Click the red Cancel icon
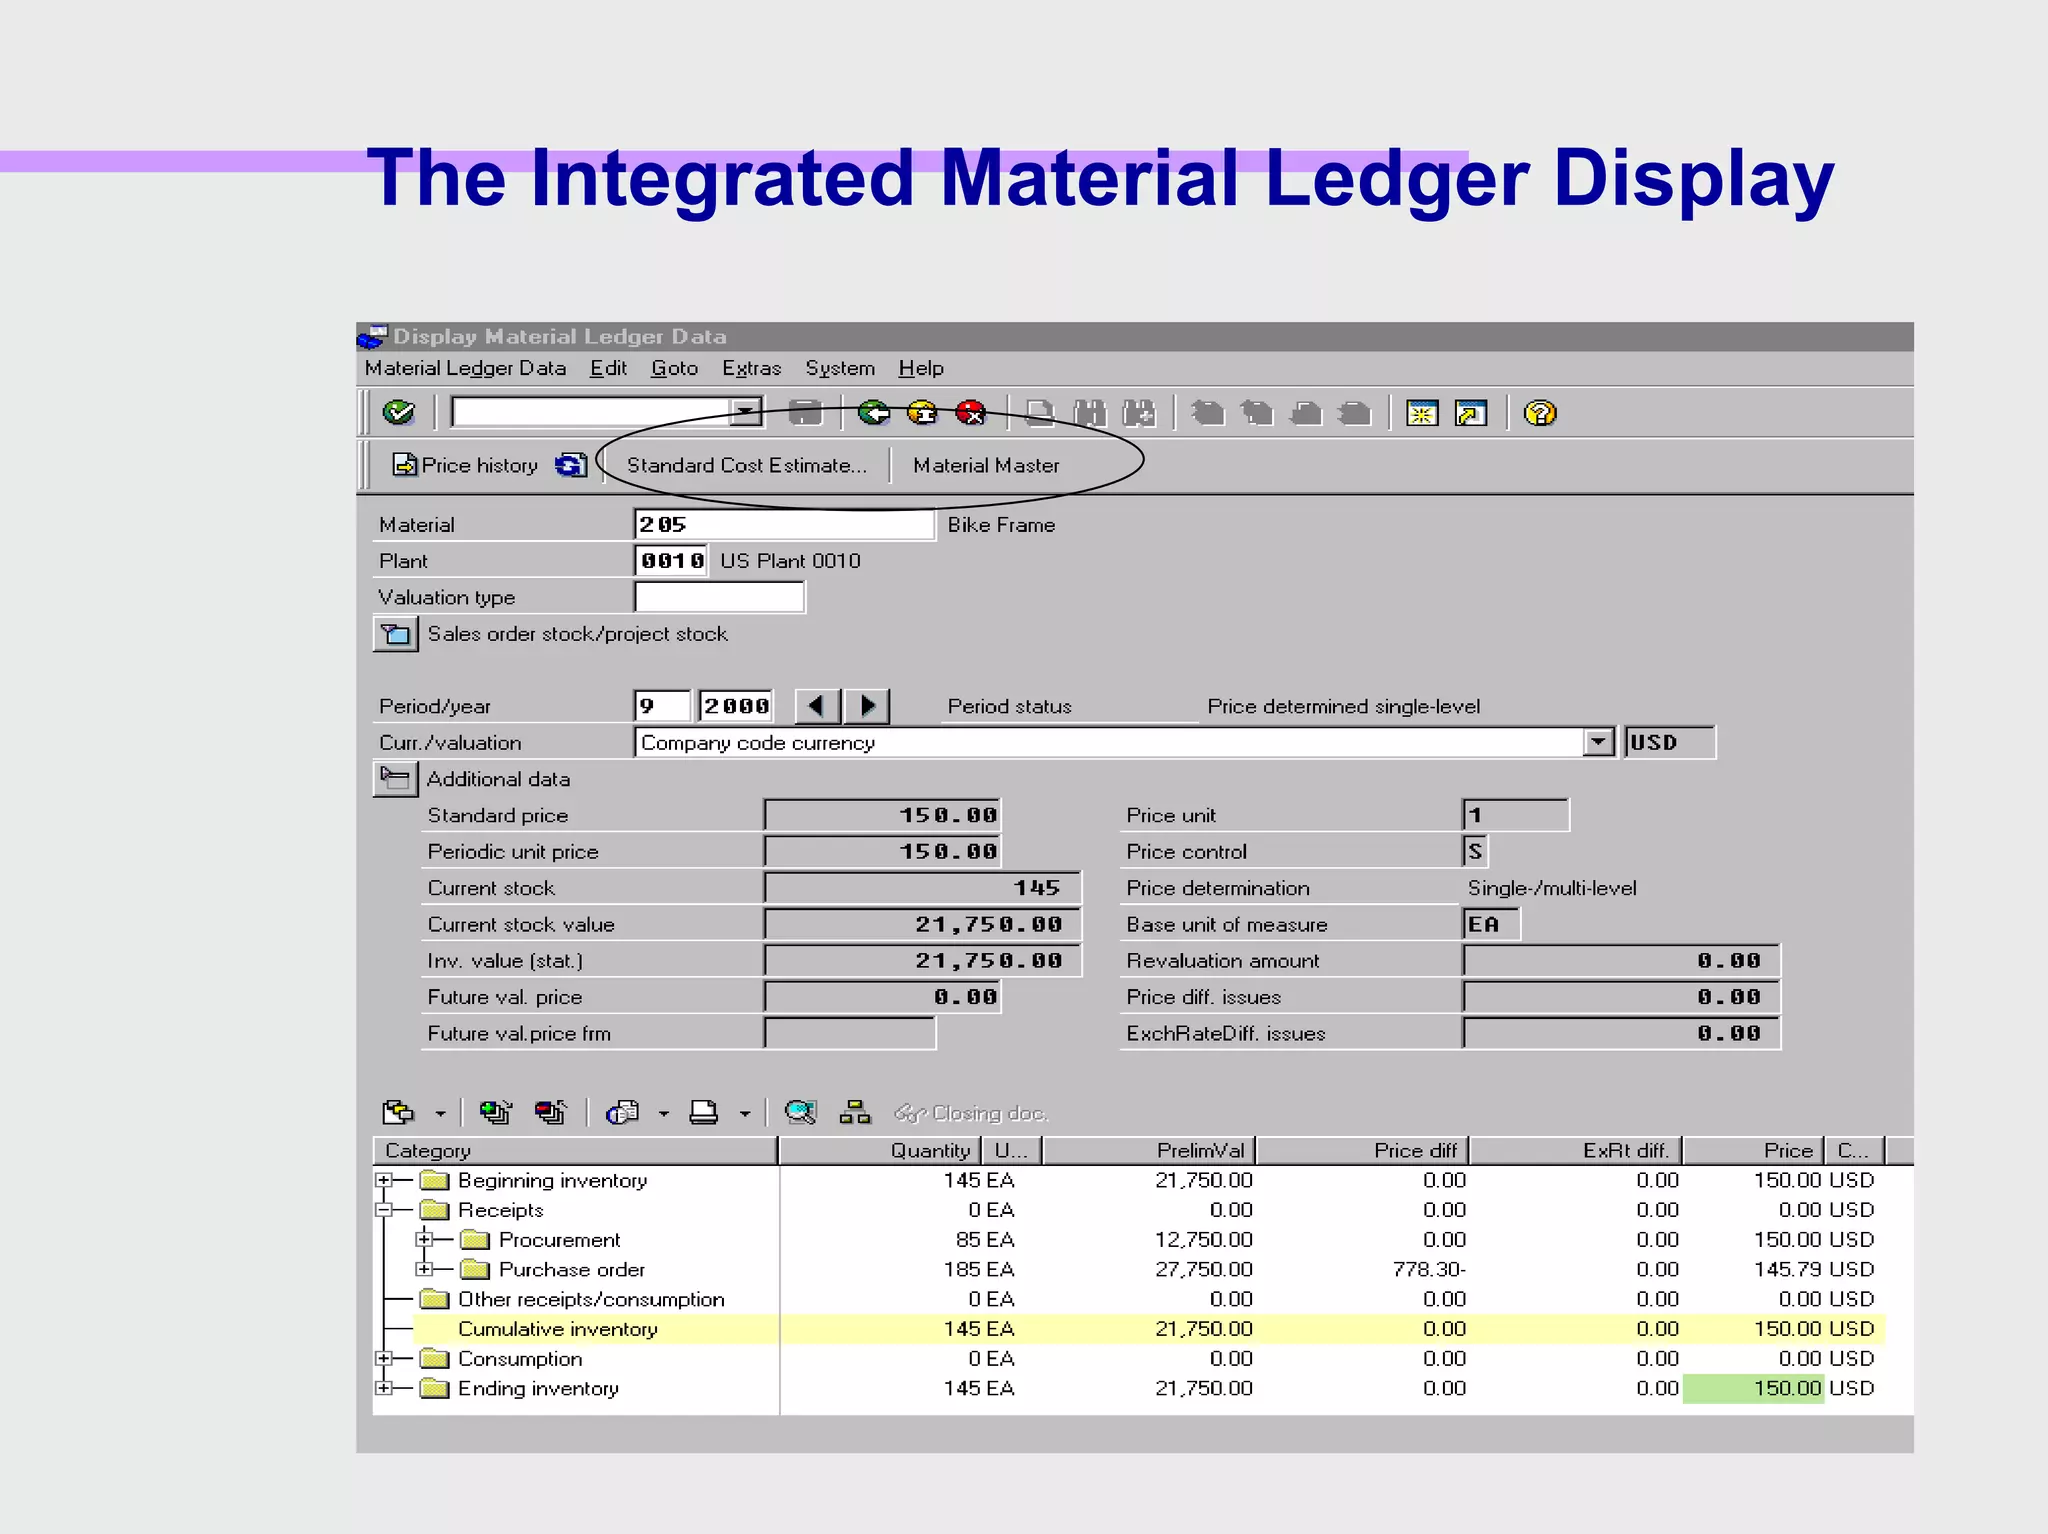Screen dimensions: 2048x1534 pos(971,412)
